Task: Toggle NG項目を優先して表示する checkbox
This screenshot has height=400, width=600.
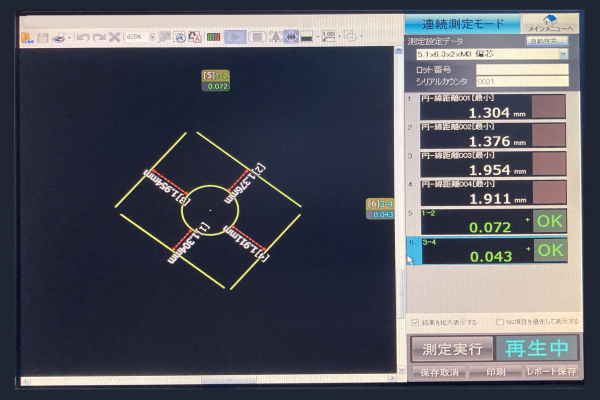Action: [499, 322]
